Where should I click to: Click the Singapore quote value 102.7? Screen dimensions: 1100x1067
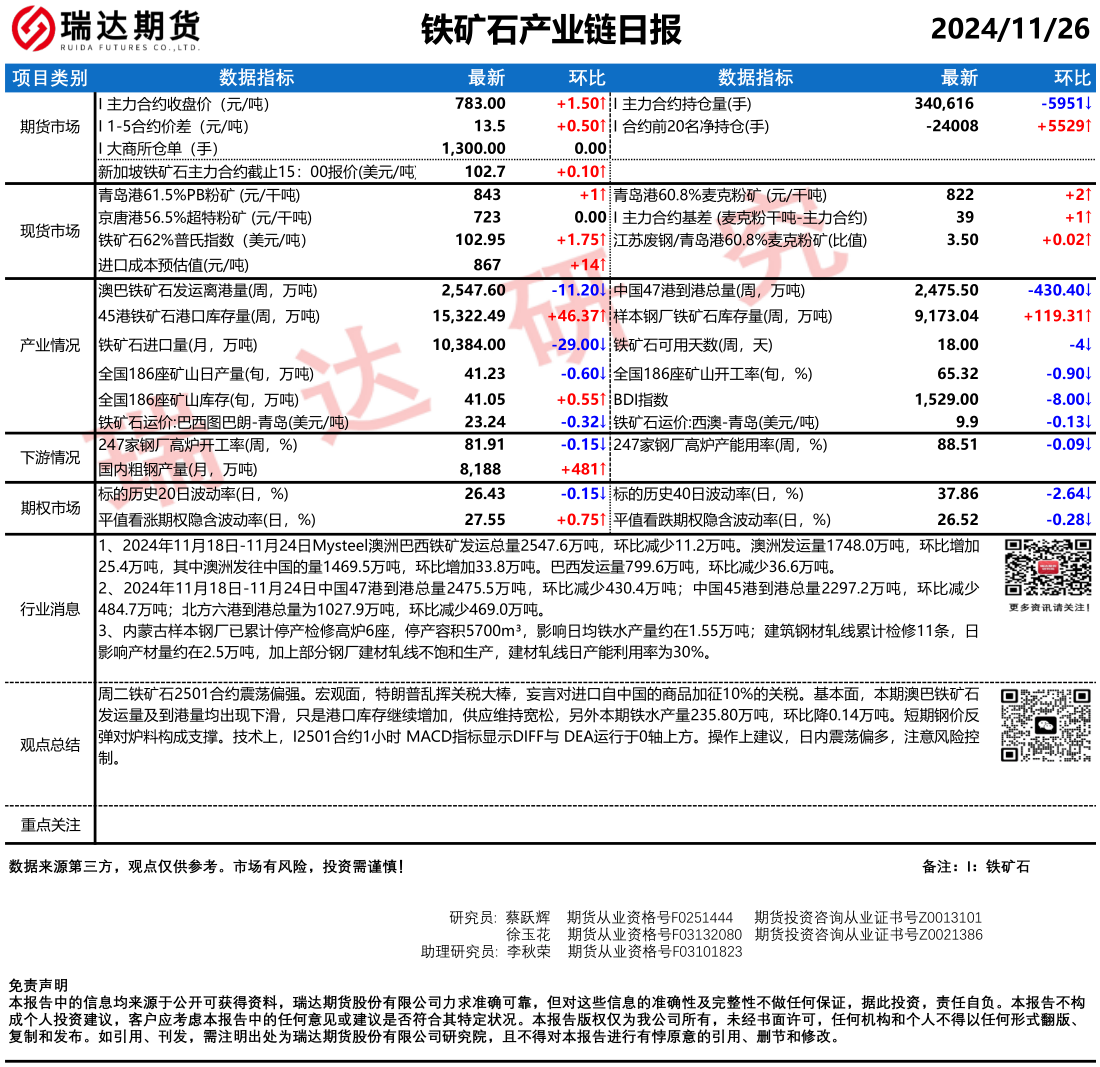485,172
